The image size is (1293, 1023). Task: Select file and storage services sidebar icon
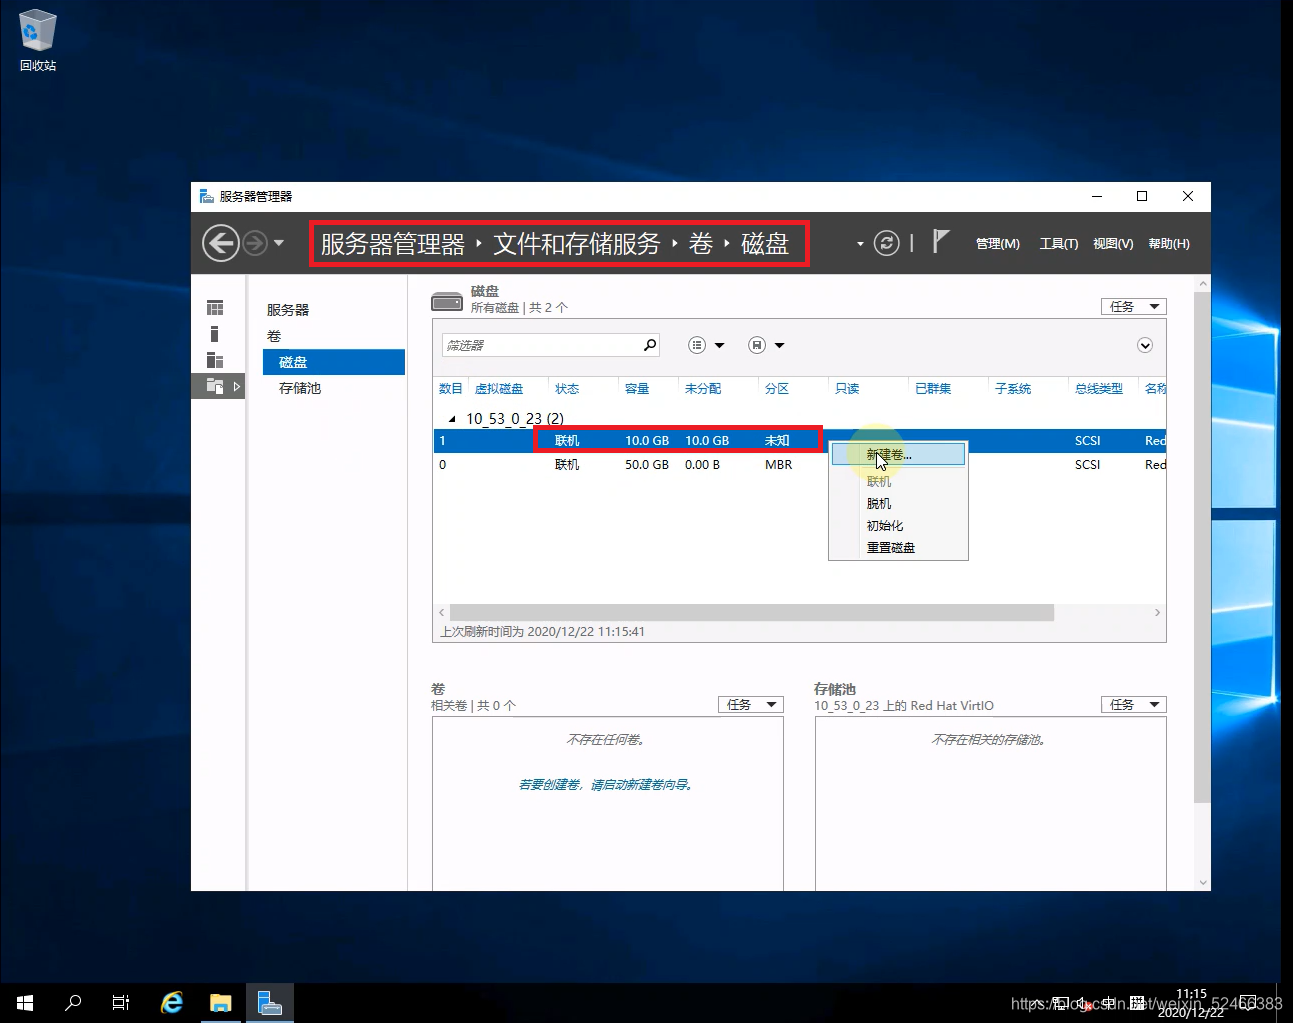[x=218, y=386]
